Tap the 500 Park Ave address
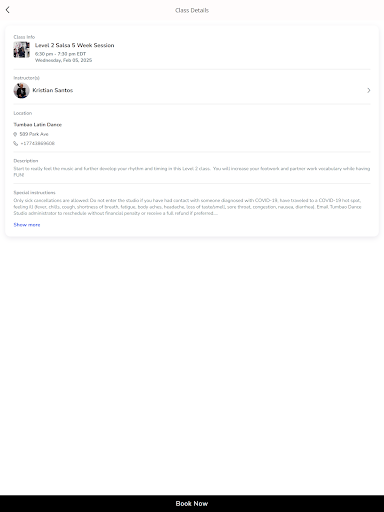 pos(34,134)
